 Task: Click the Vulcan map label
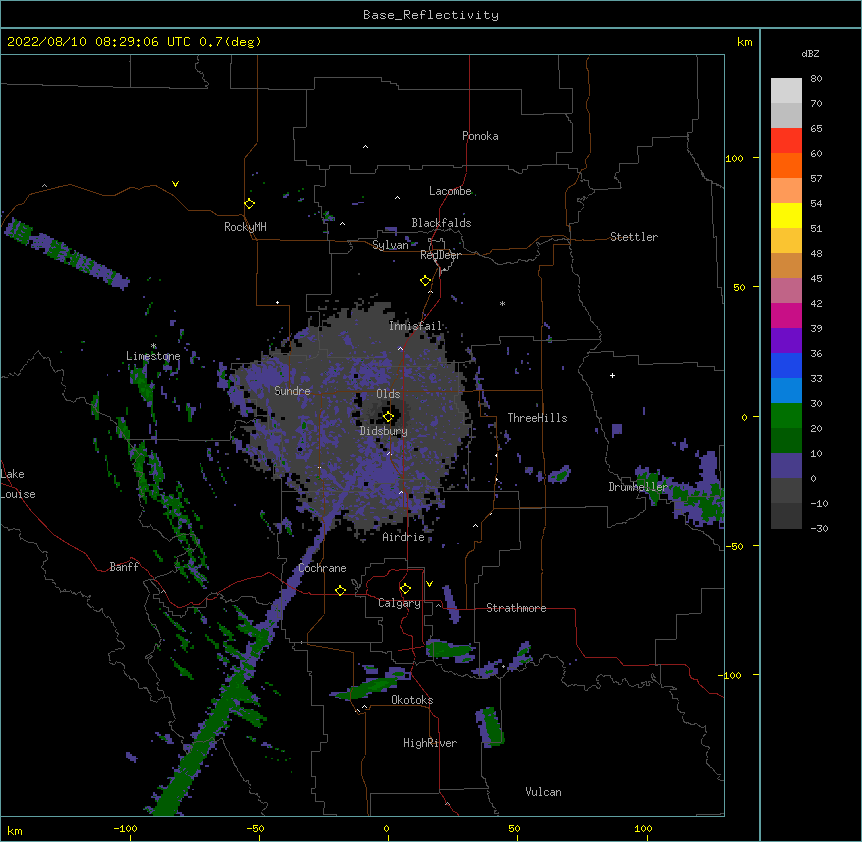pos(543,792)
